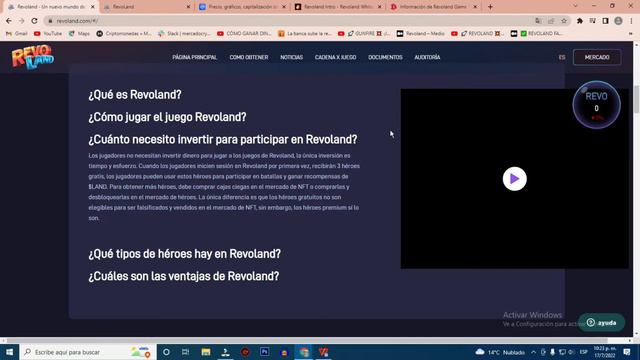
Task: Click the browser forward arrow
Action: [22, 21]
